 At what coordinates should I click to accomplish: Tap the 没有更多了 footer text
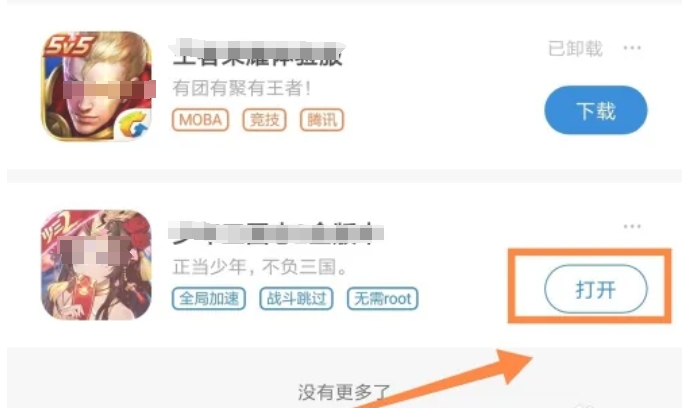point(344,392)
